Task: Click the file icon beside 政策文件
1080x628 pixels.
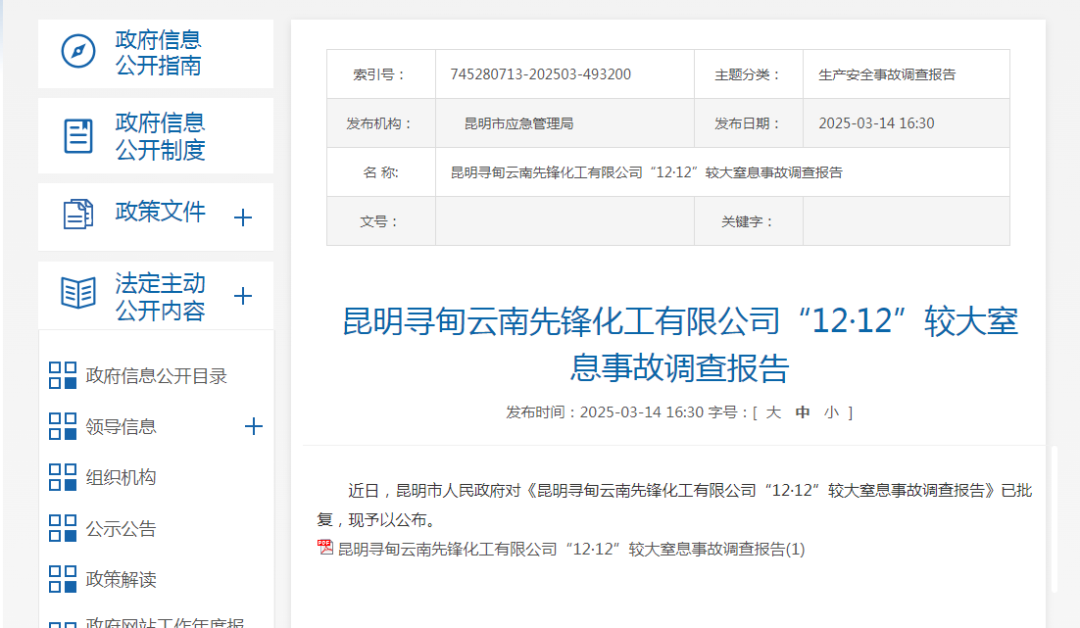Action: pyautogui.click(x=78, y=214)
